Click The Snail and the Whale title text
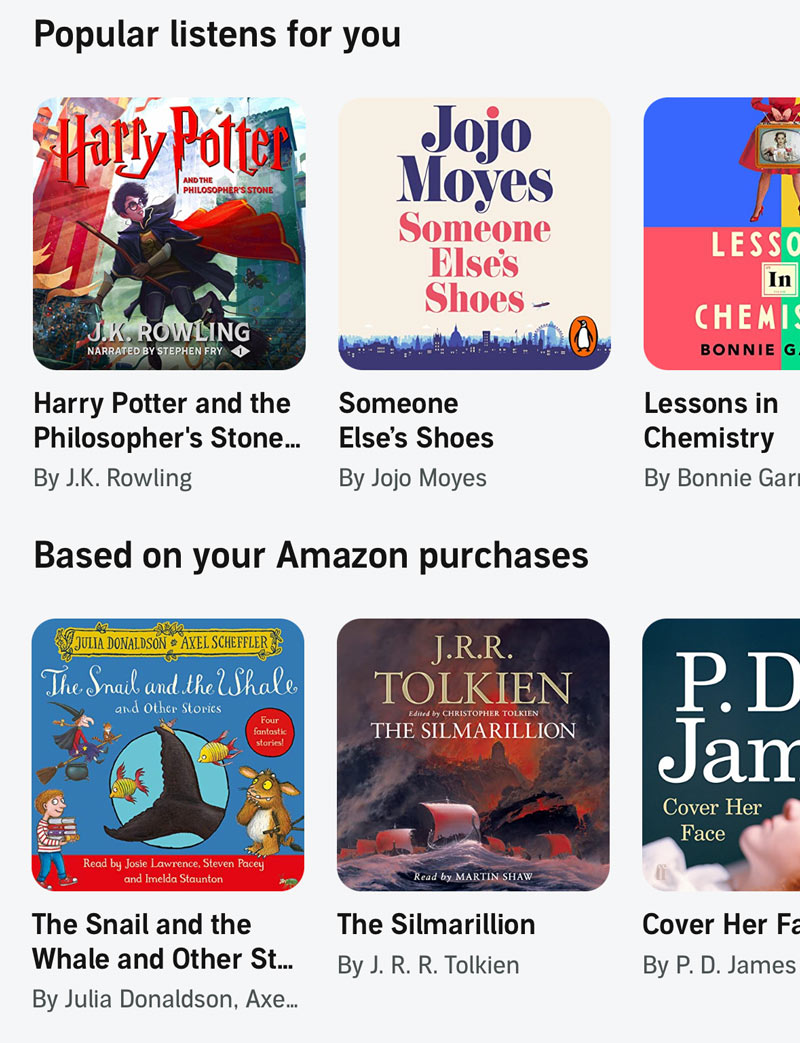Viewport: 800px width, 1043px height. pyautogui.click(x=163, y=941)
